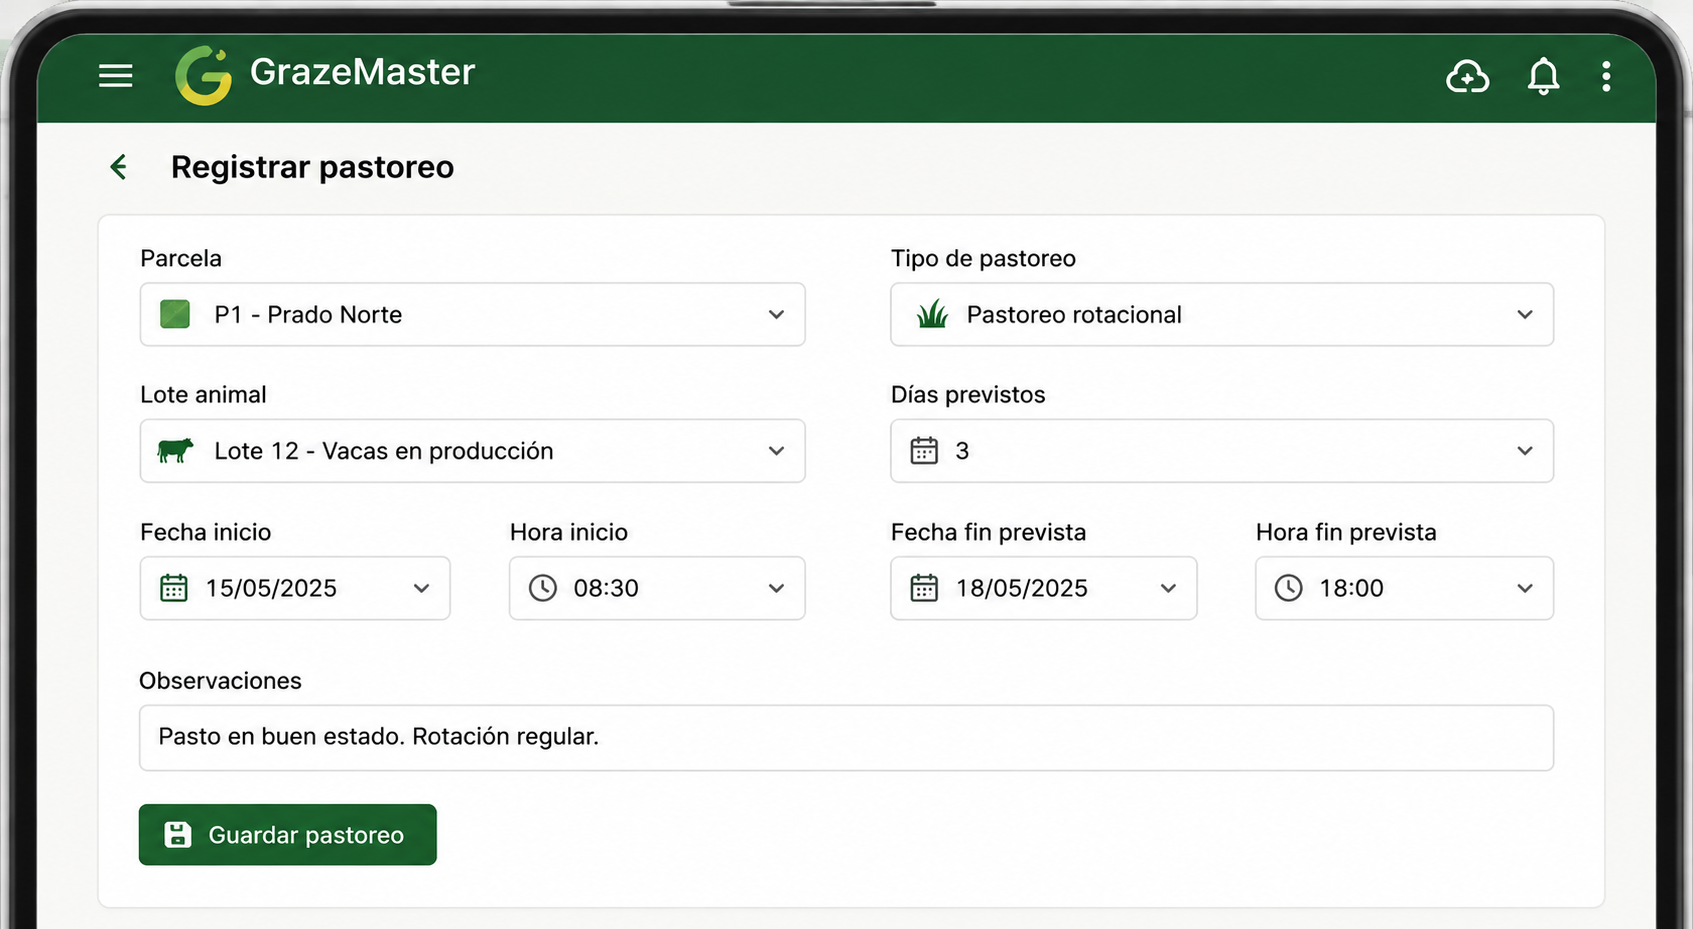Expand the Parcela dropdown chevron

(776, 314)
